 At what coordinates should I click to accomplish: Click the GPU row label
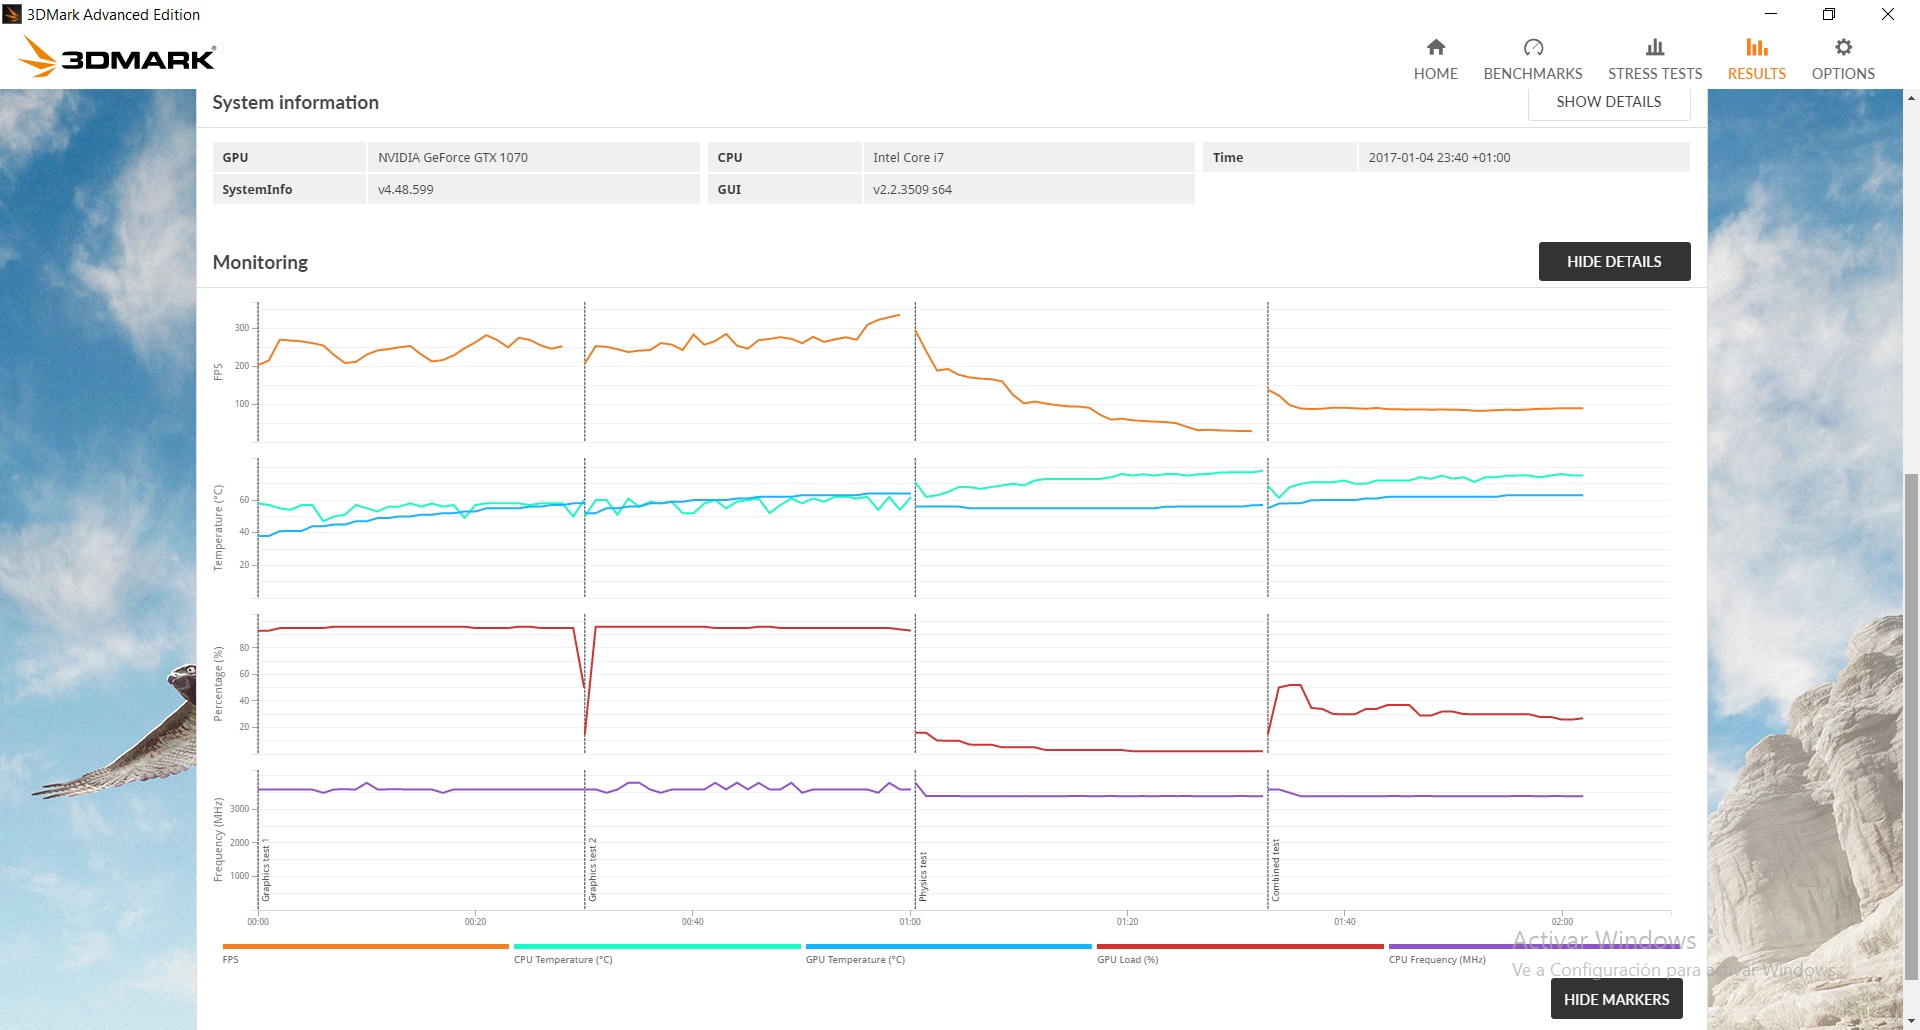pos(235,157)
